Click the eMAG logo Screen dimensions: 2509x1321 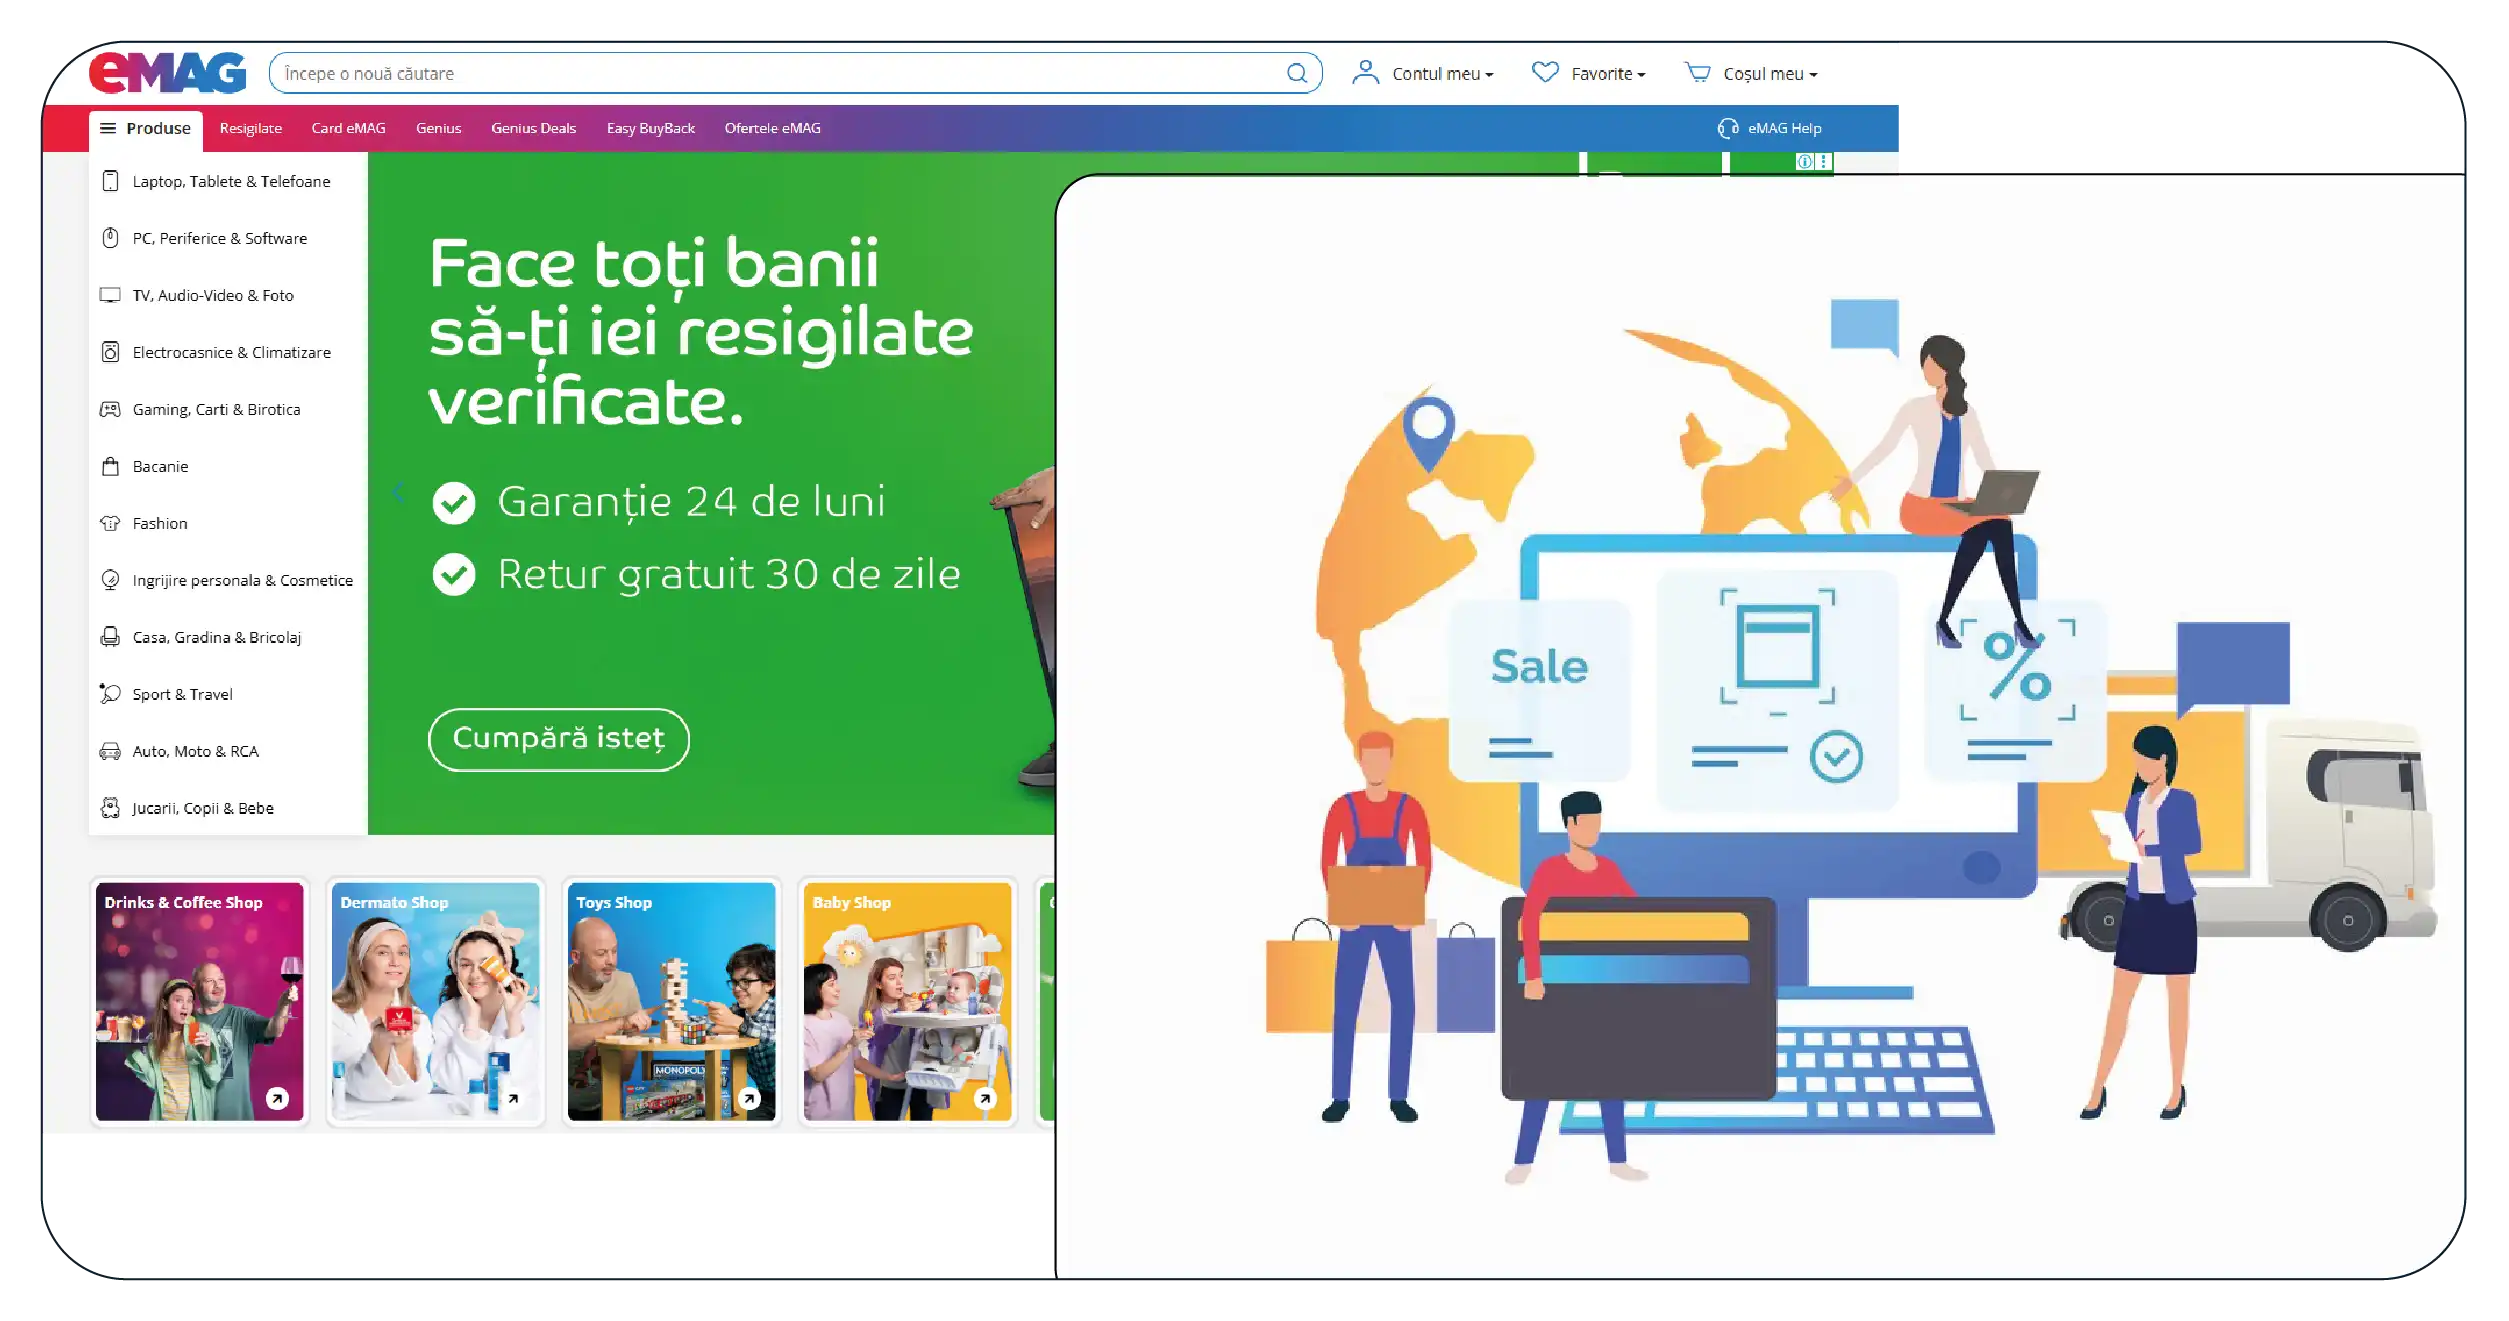pos(167,73)
